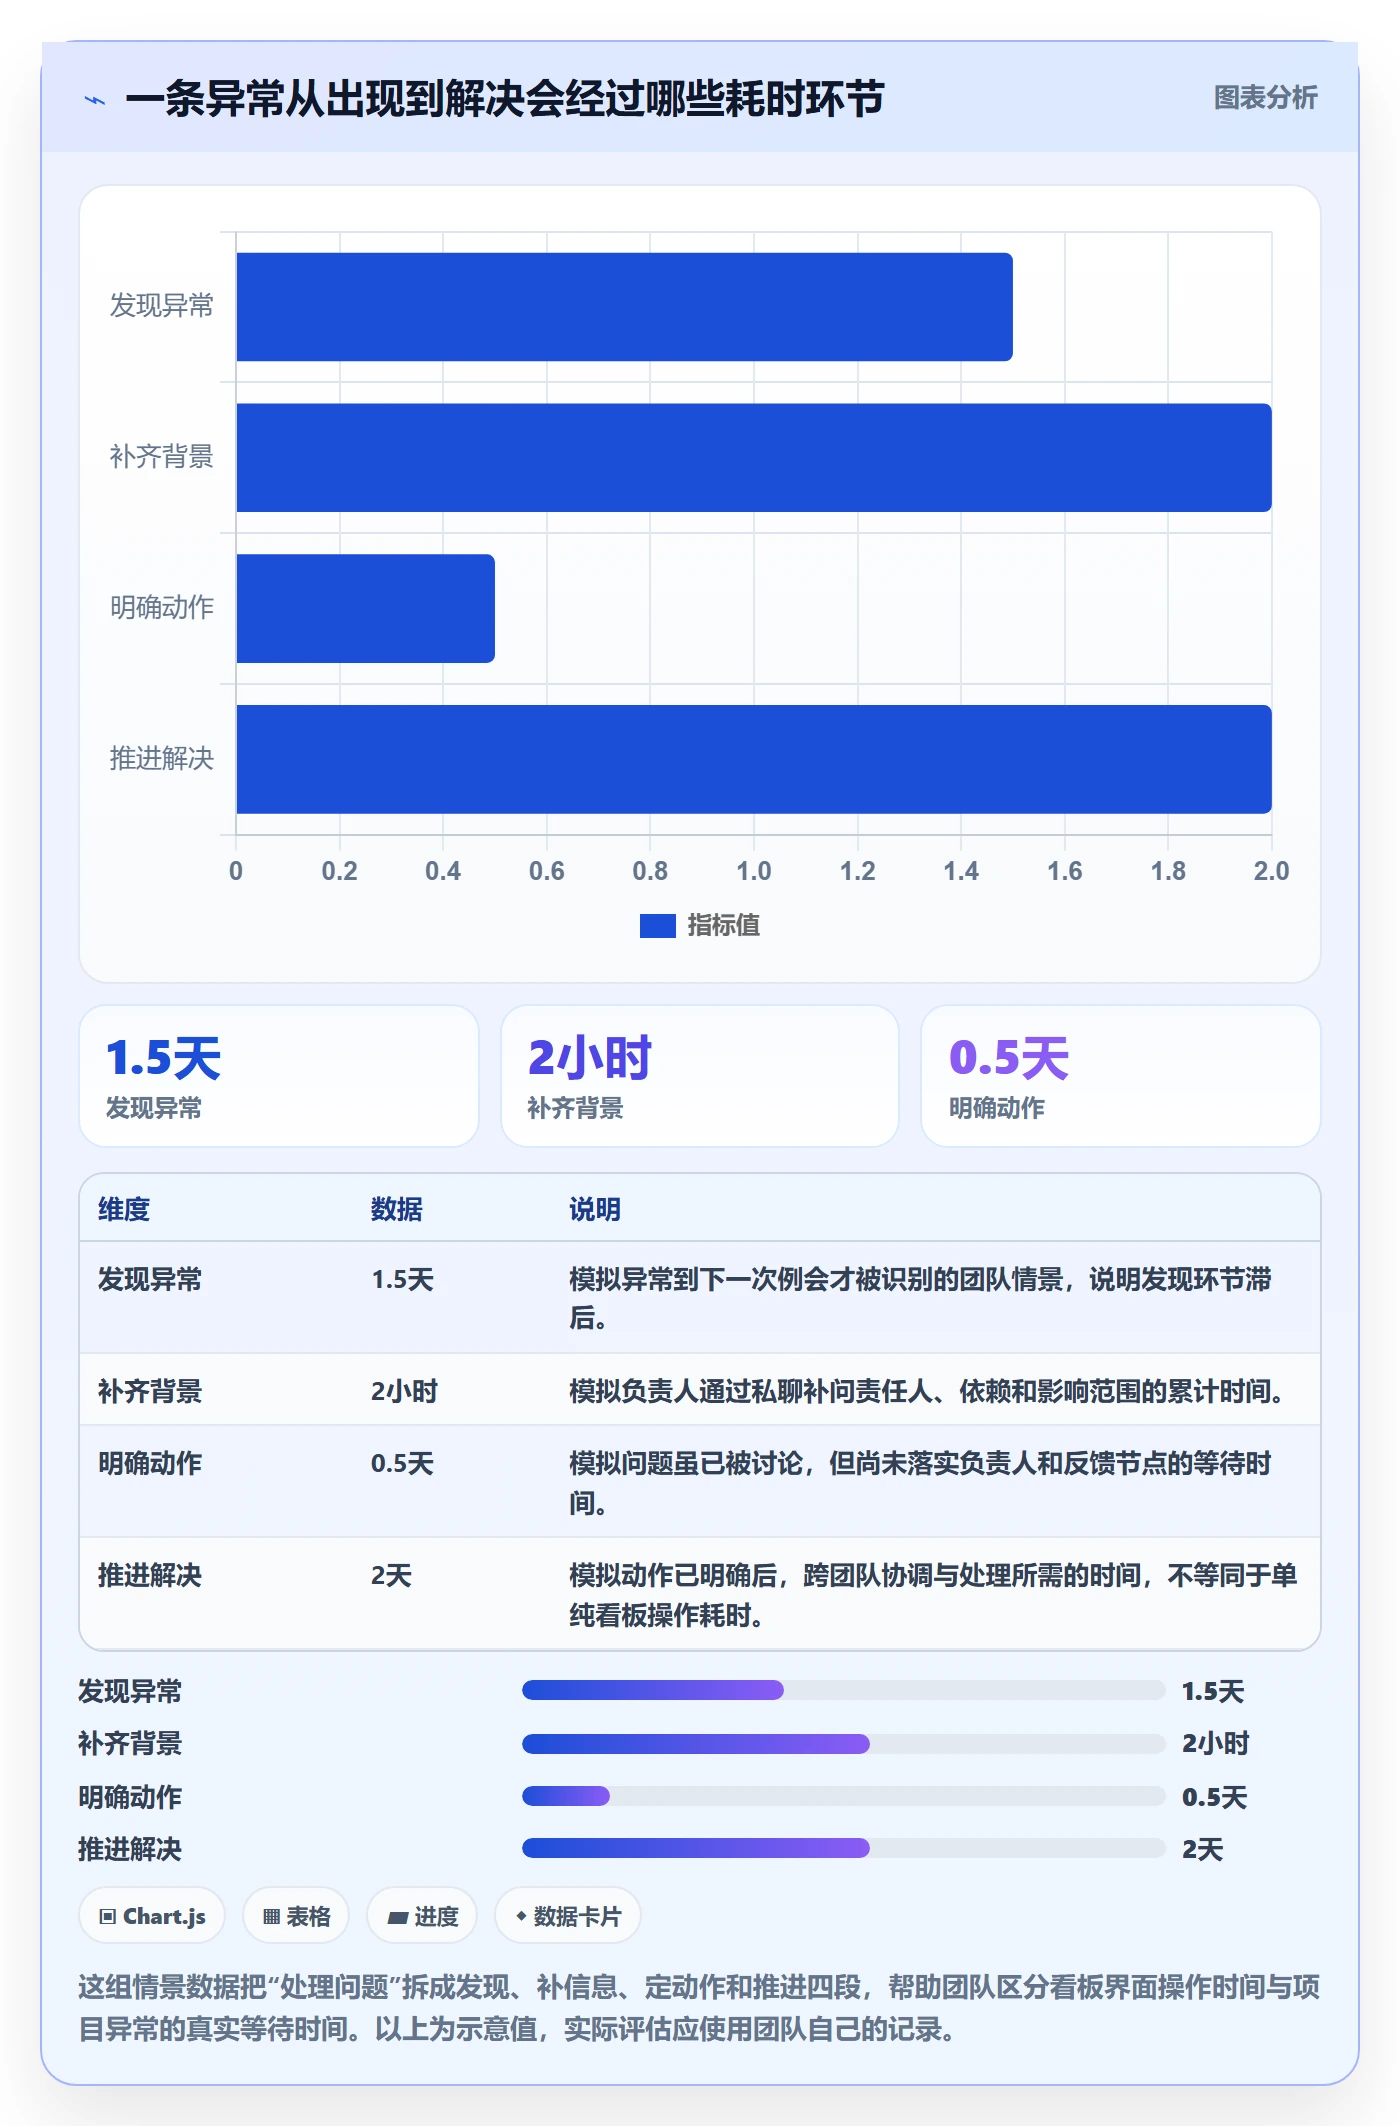Click the 维度 table column header
Image resolution: width=1400 pixels, height=2126 pixels.
(124, 1209)
